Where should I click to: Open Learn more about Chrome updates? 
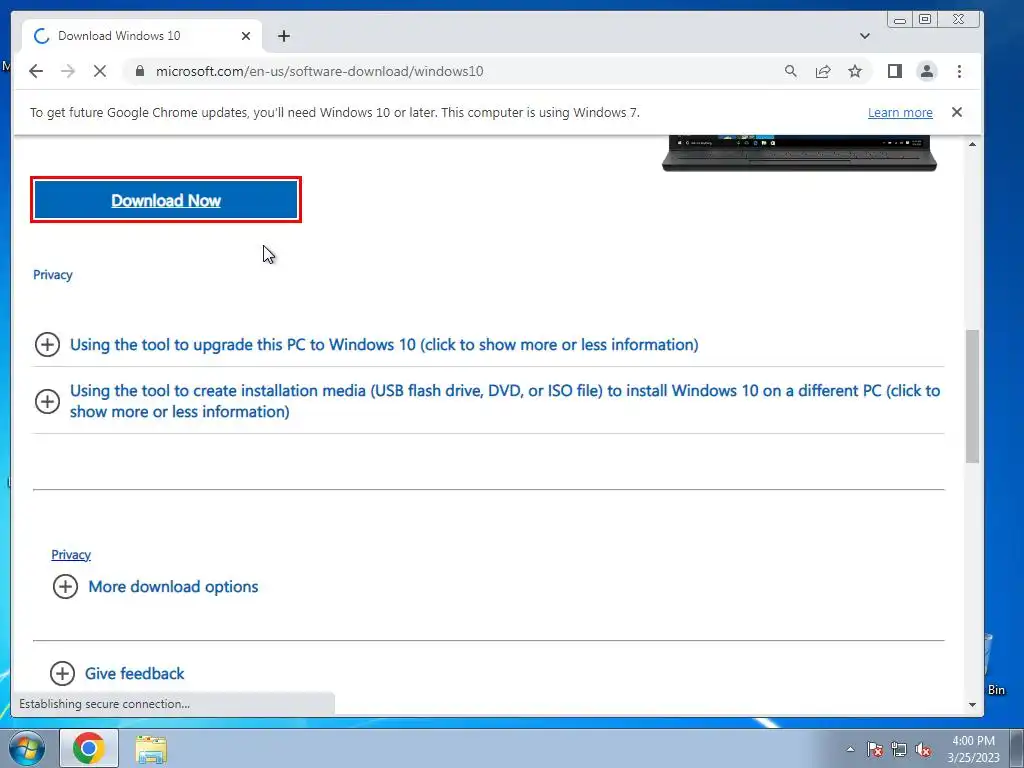900,112
